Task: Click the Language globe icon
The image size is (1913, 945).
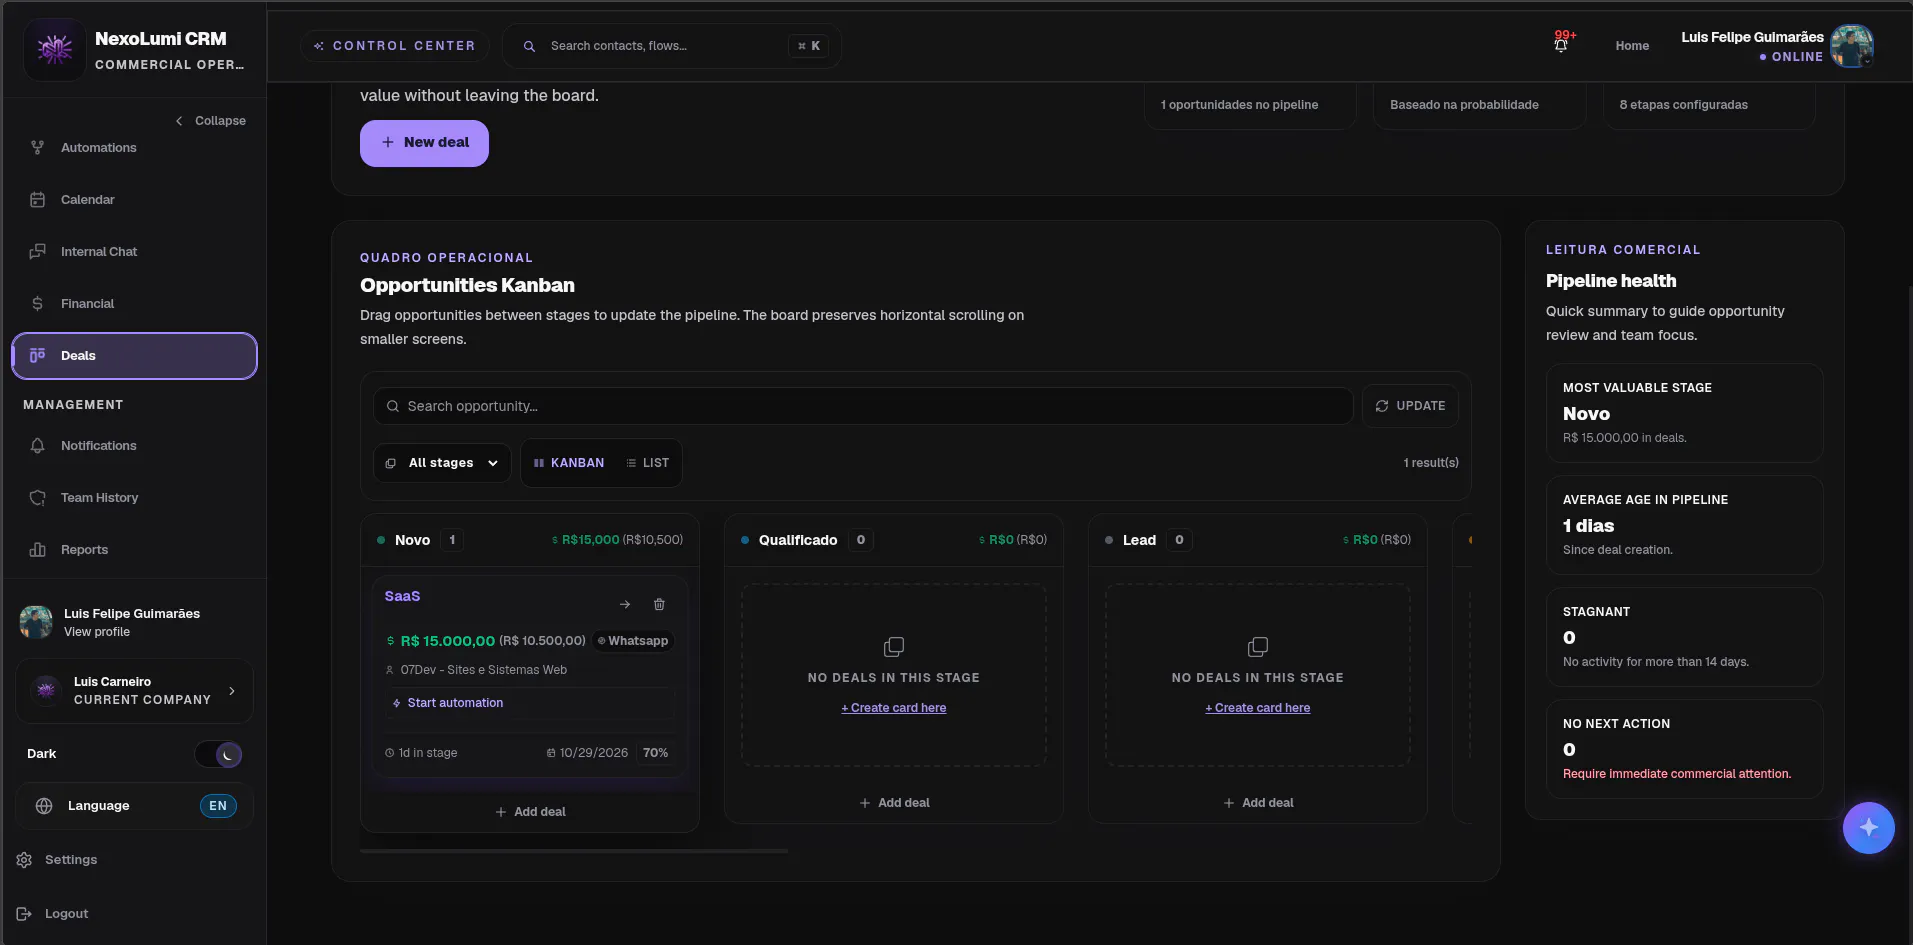Action: [x=44, y=806]
